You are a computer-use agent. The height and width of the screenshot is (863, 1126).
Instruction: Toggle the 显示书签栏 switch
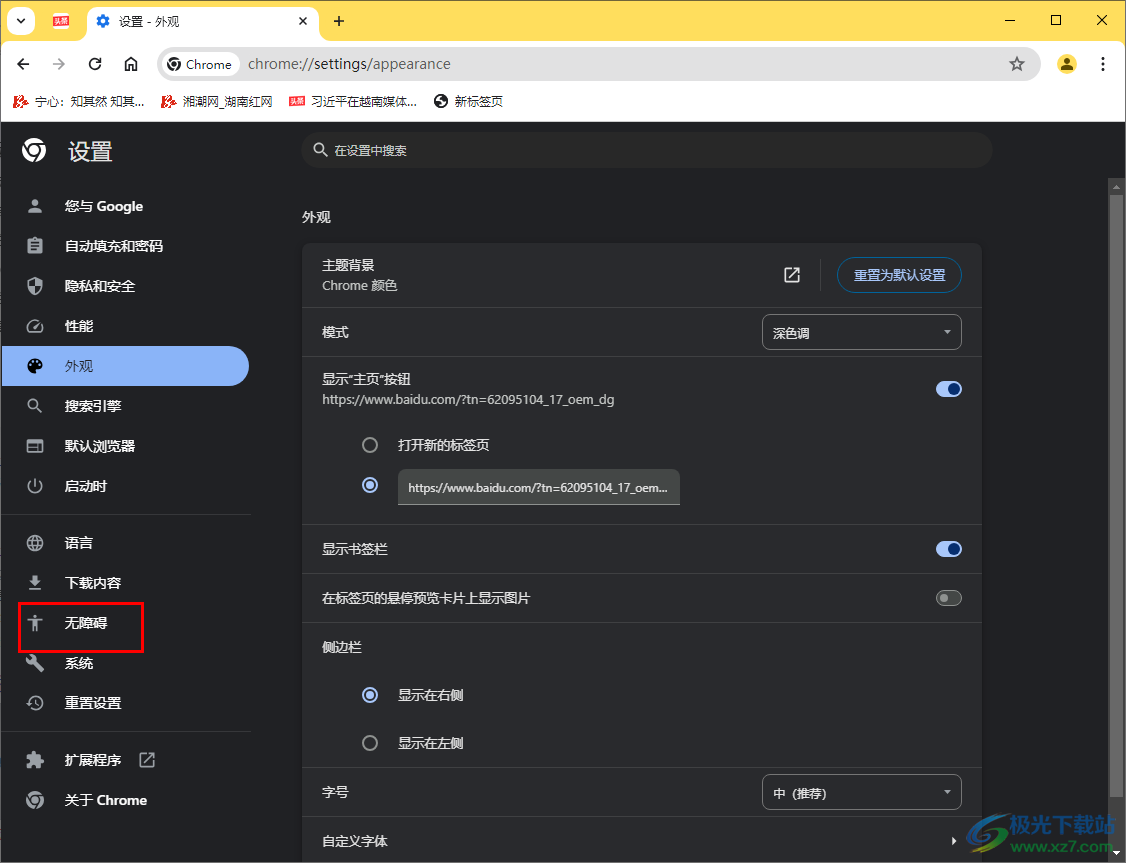click(948, 549)
